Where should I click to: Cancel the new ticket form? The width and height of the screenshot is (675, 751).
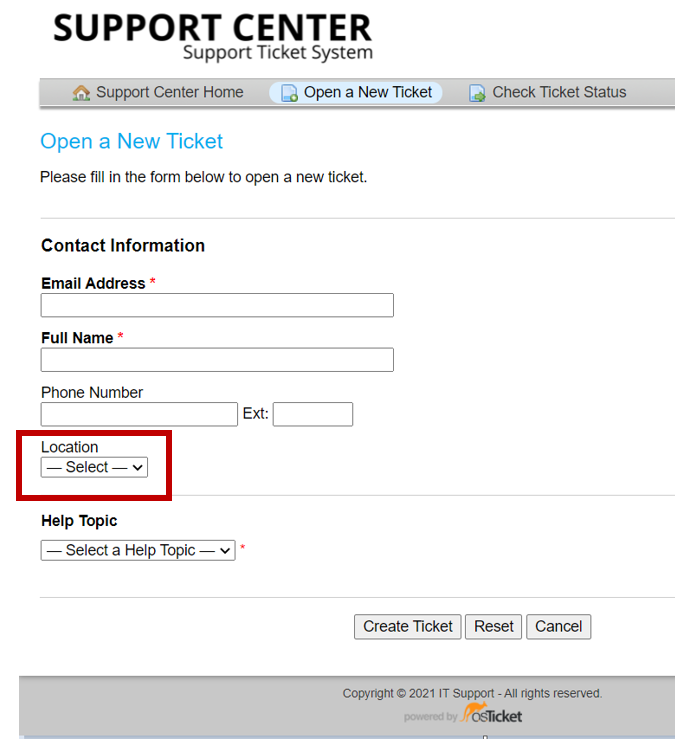point(558,626)
